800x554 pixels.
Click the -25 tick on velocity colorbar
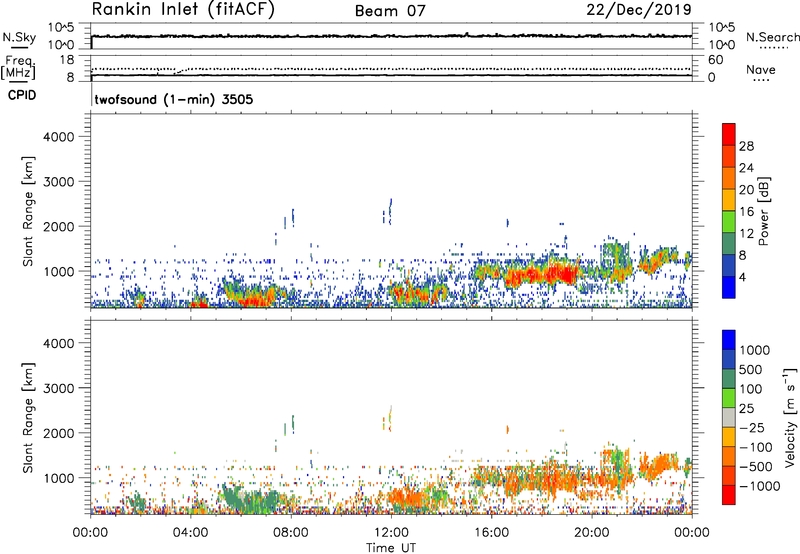(751, 427)
